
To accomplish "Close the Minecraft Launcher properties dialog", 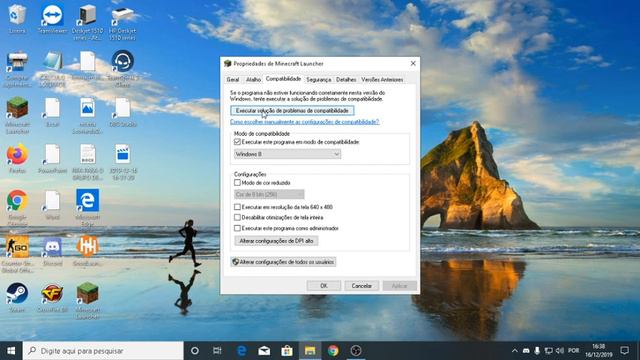I will tap(413, 63).
